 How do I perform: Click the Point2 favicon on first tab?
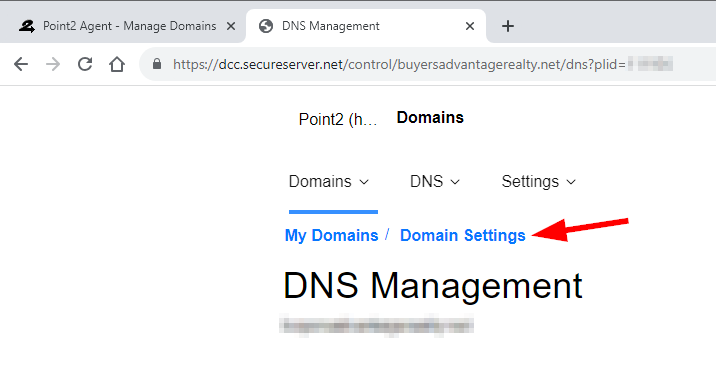click(26, 26)
